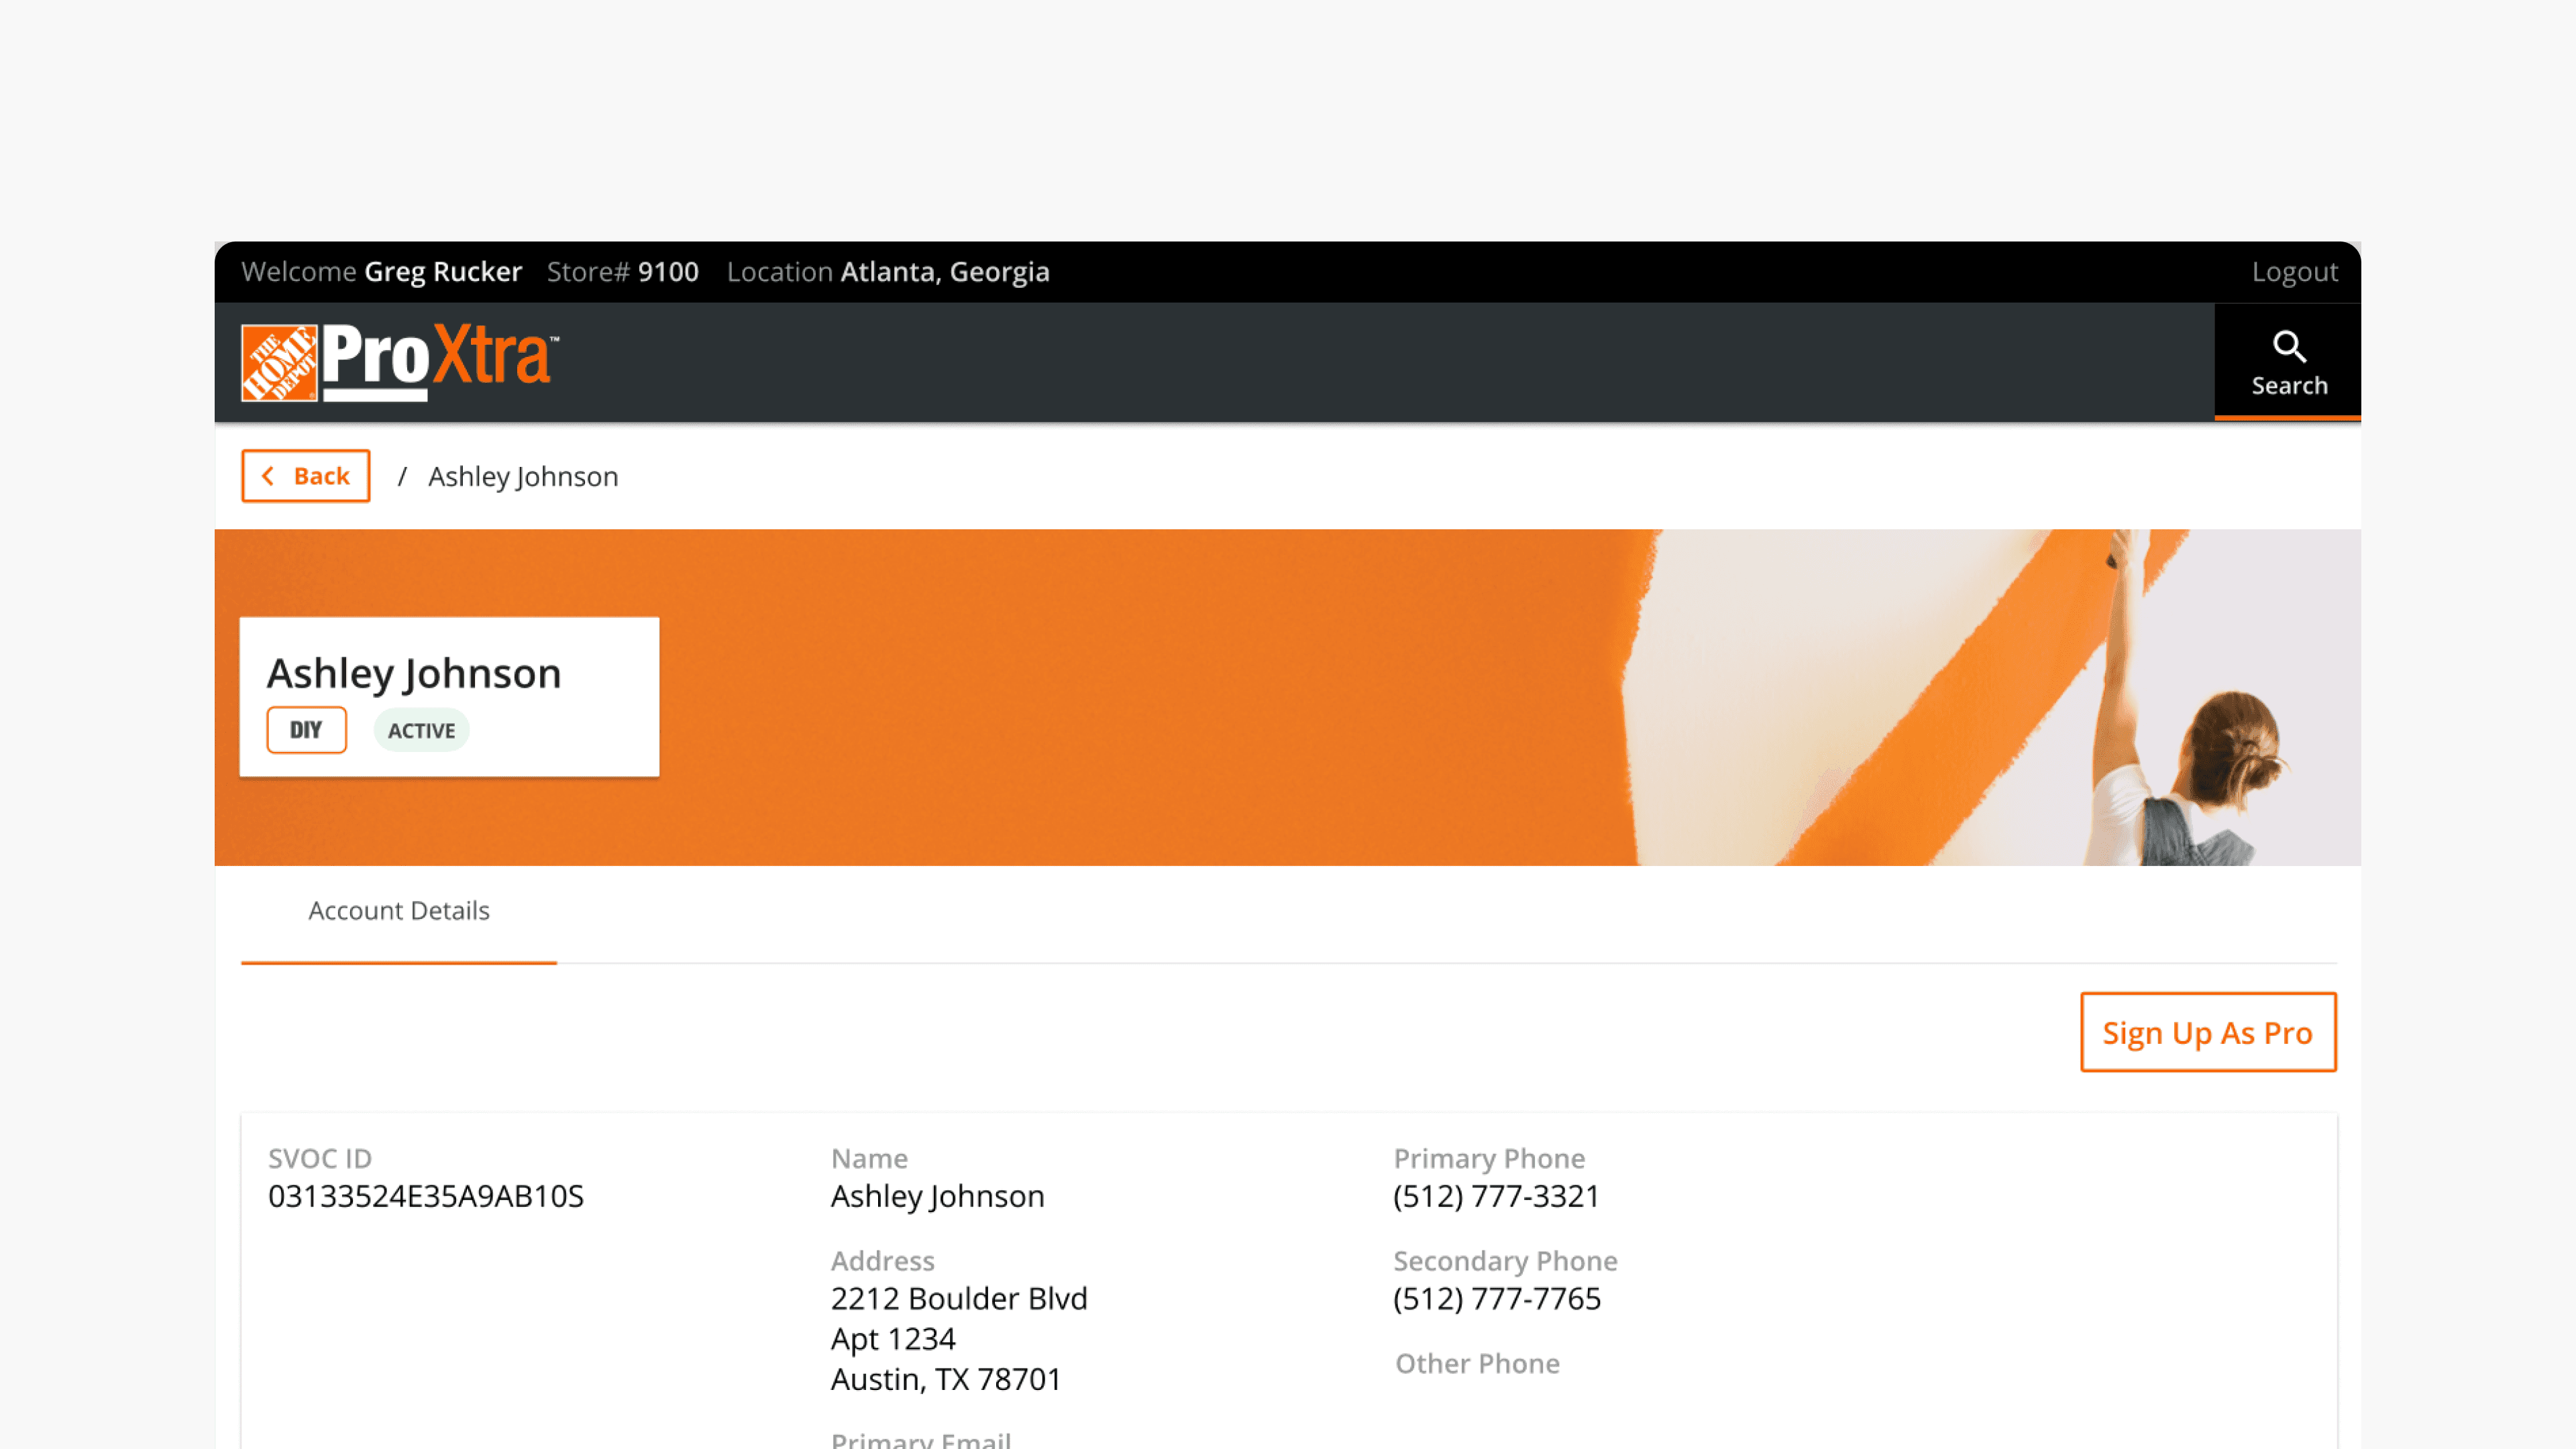Click the Store# 9100 text
The width and height of the screenshot is (2576, 1449).
[x=622, y=272]
